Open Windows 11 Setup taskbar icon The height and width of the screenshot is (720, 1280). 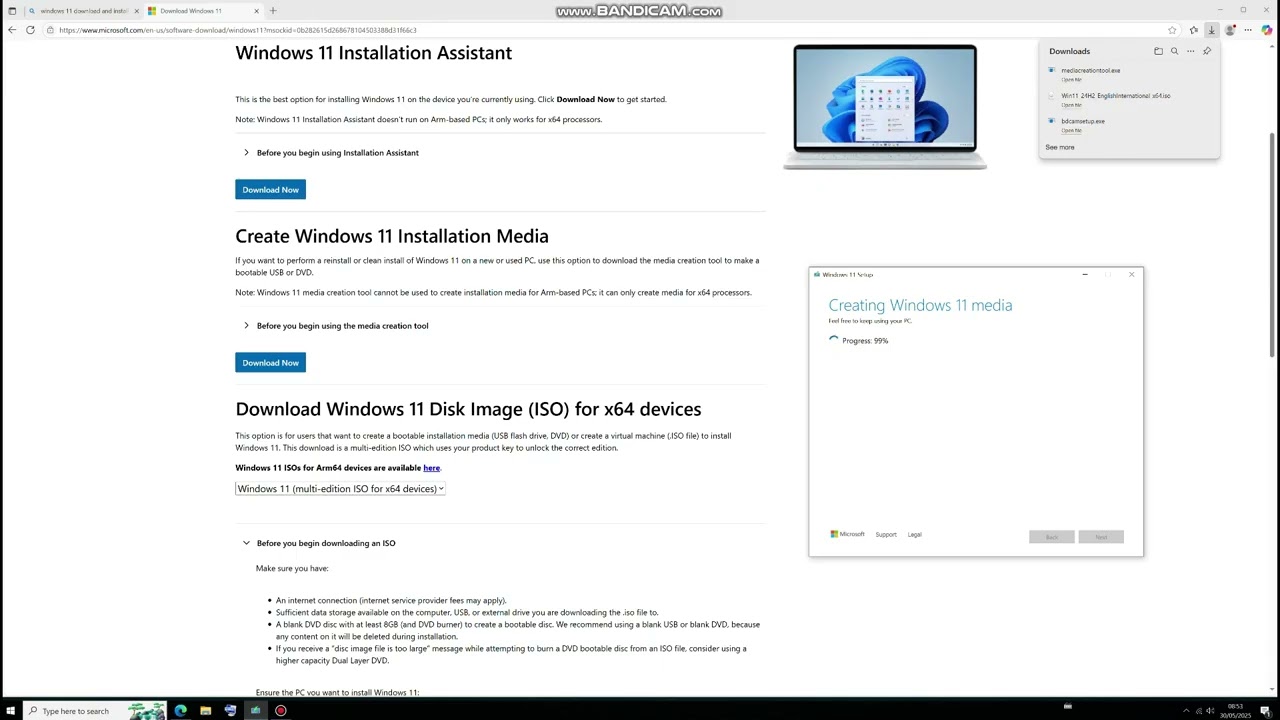tap(255, 711)
